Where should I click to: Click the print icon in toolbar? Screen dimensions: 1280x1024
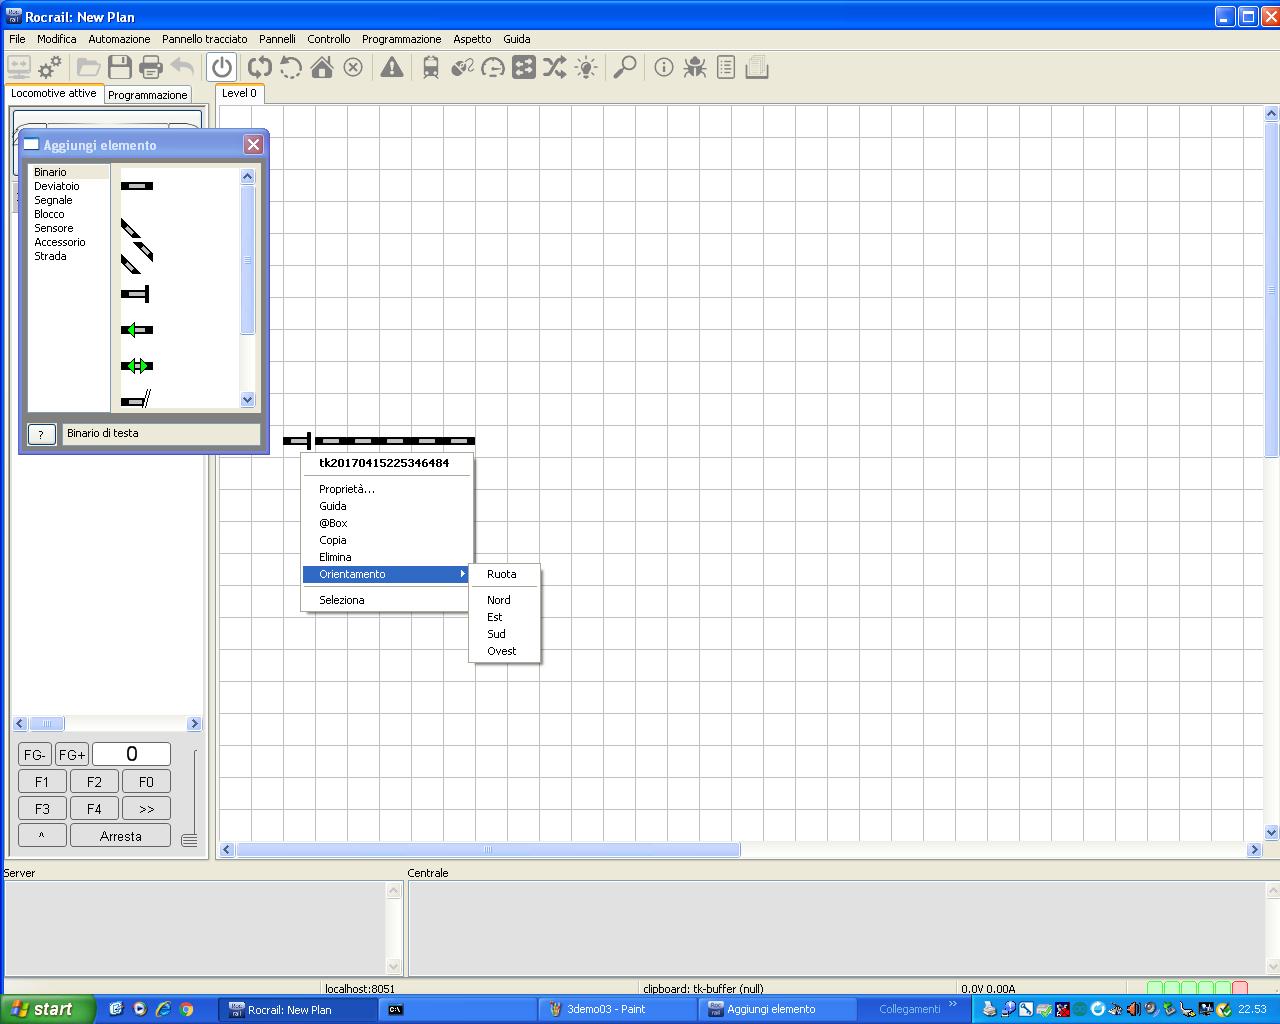[151, 68]
